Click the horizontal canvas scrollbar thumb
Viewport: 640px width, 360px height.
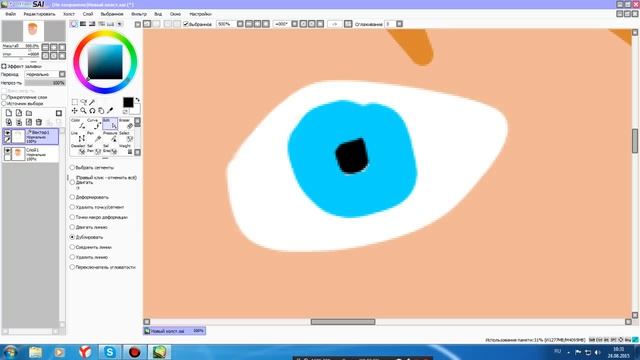tap(343, 322)
